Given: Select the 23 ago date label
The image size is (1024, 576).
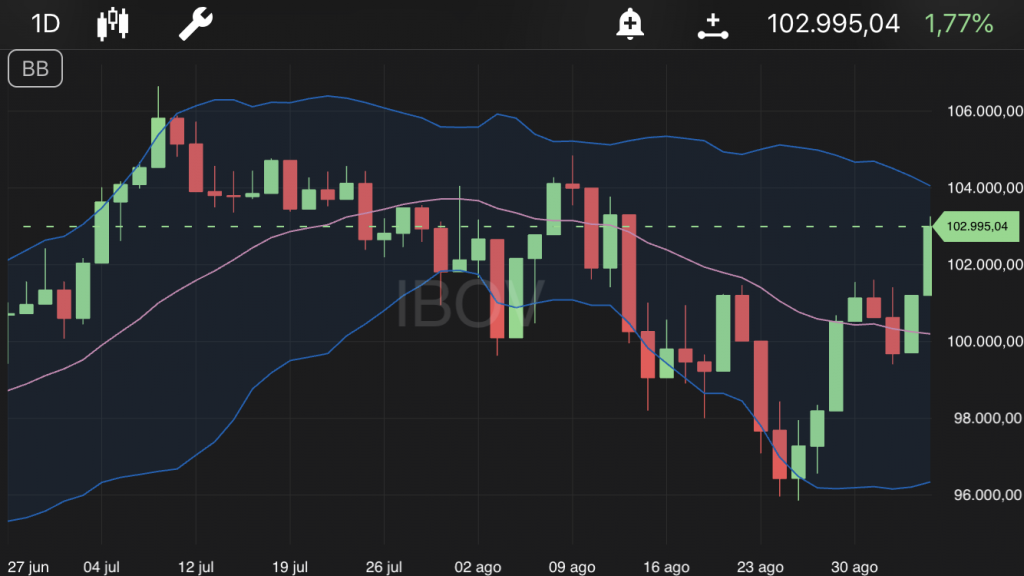Looking at the screenshot, I should point(760,567).
